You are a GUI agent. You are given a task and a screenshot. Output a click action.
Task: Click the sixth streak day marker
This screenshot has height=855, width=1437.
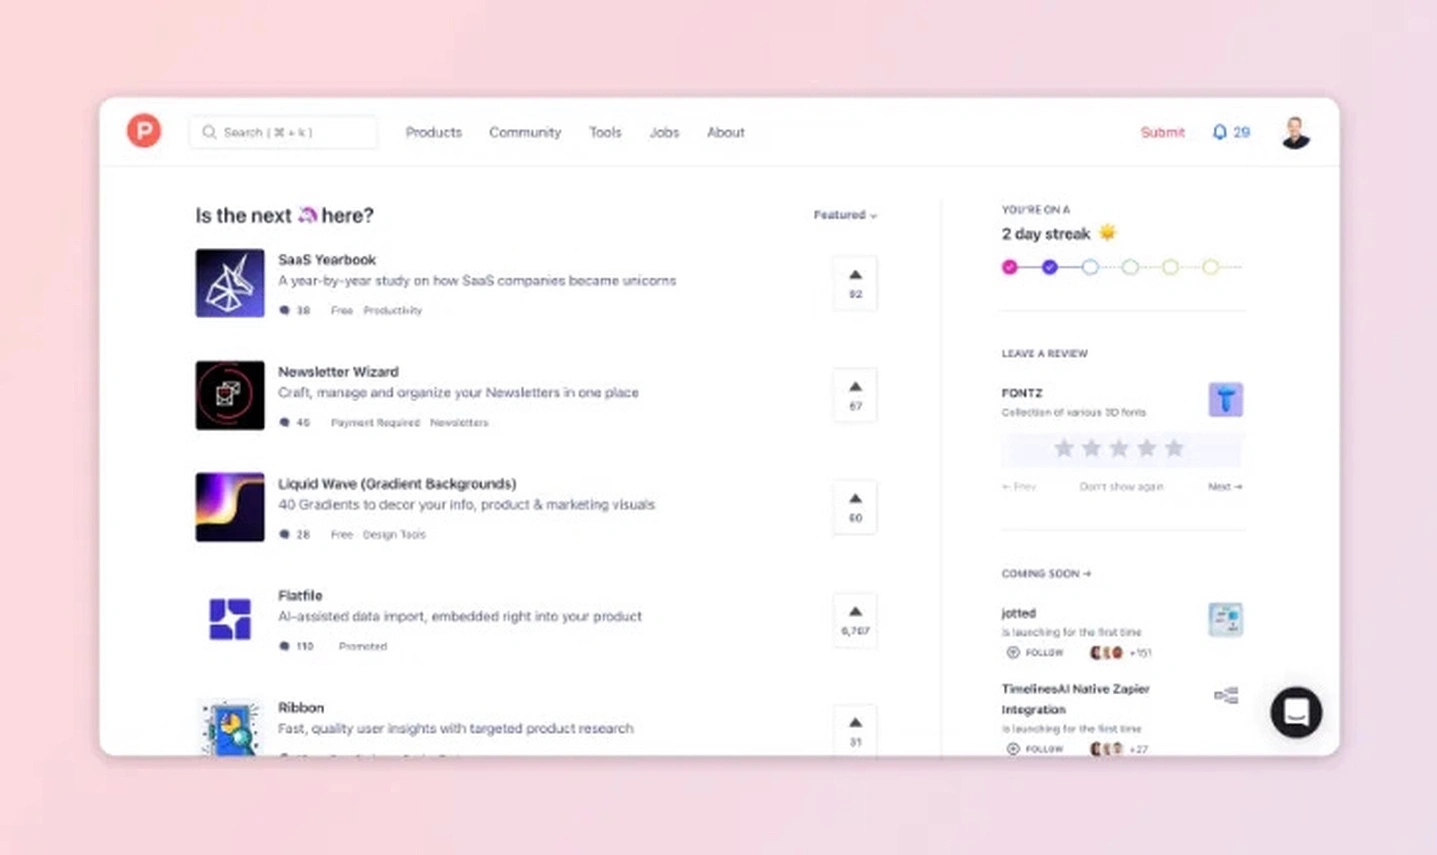(x=1210, y=267)
